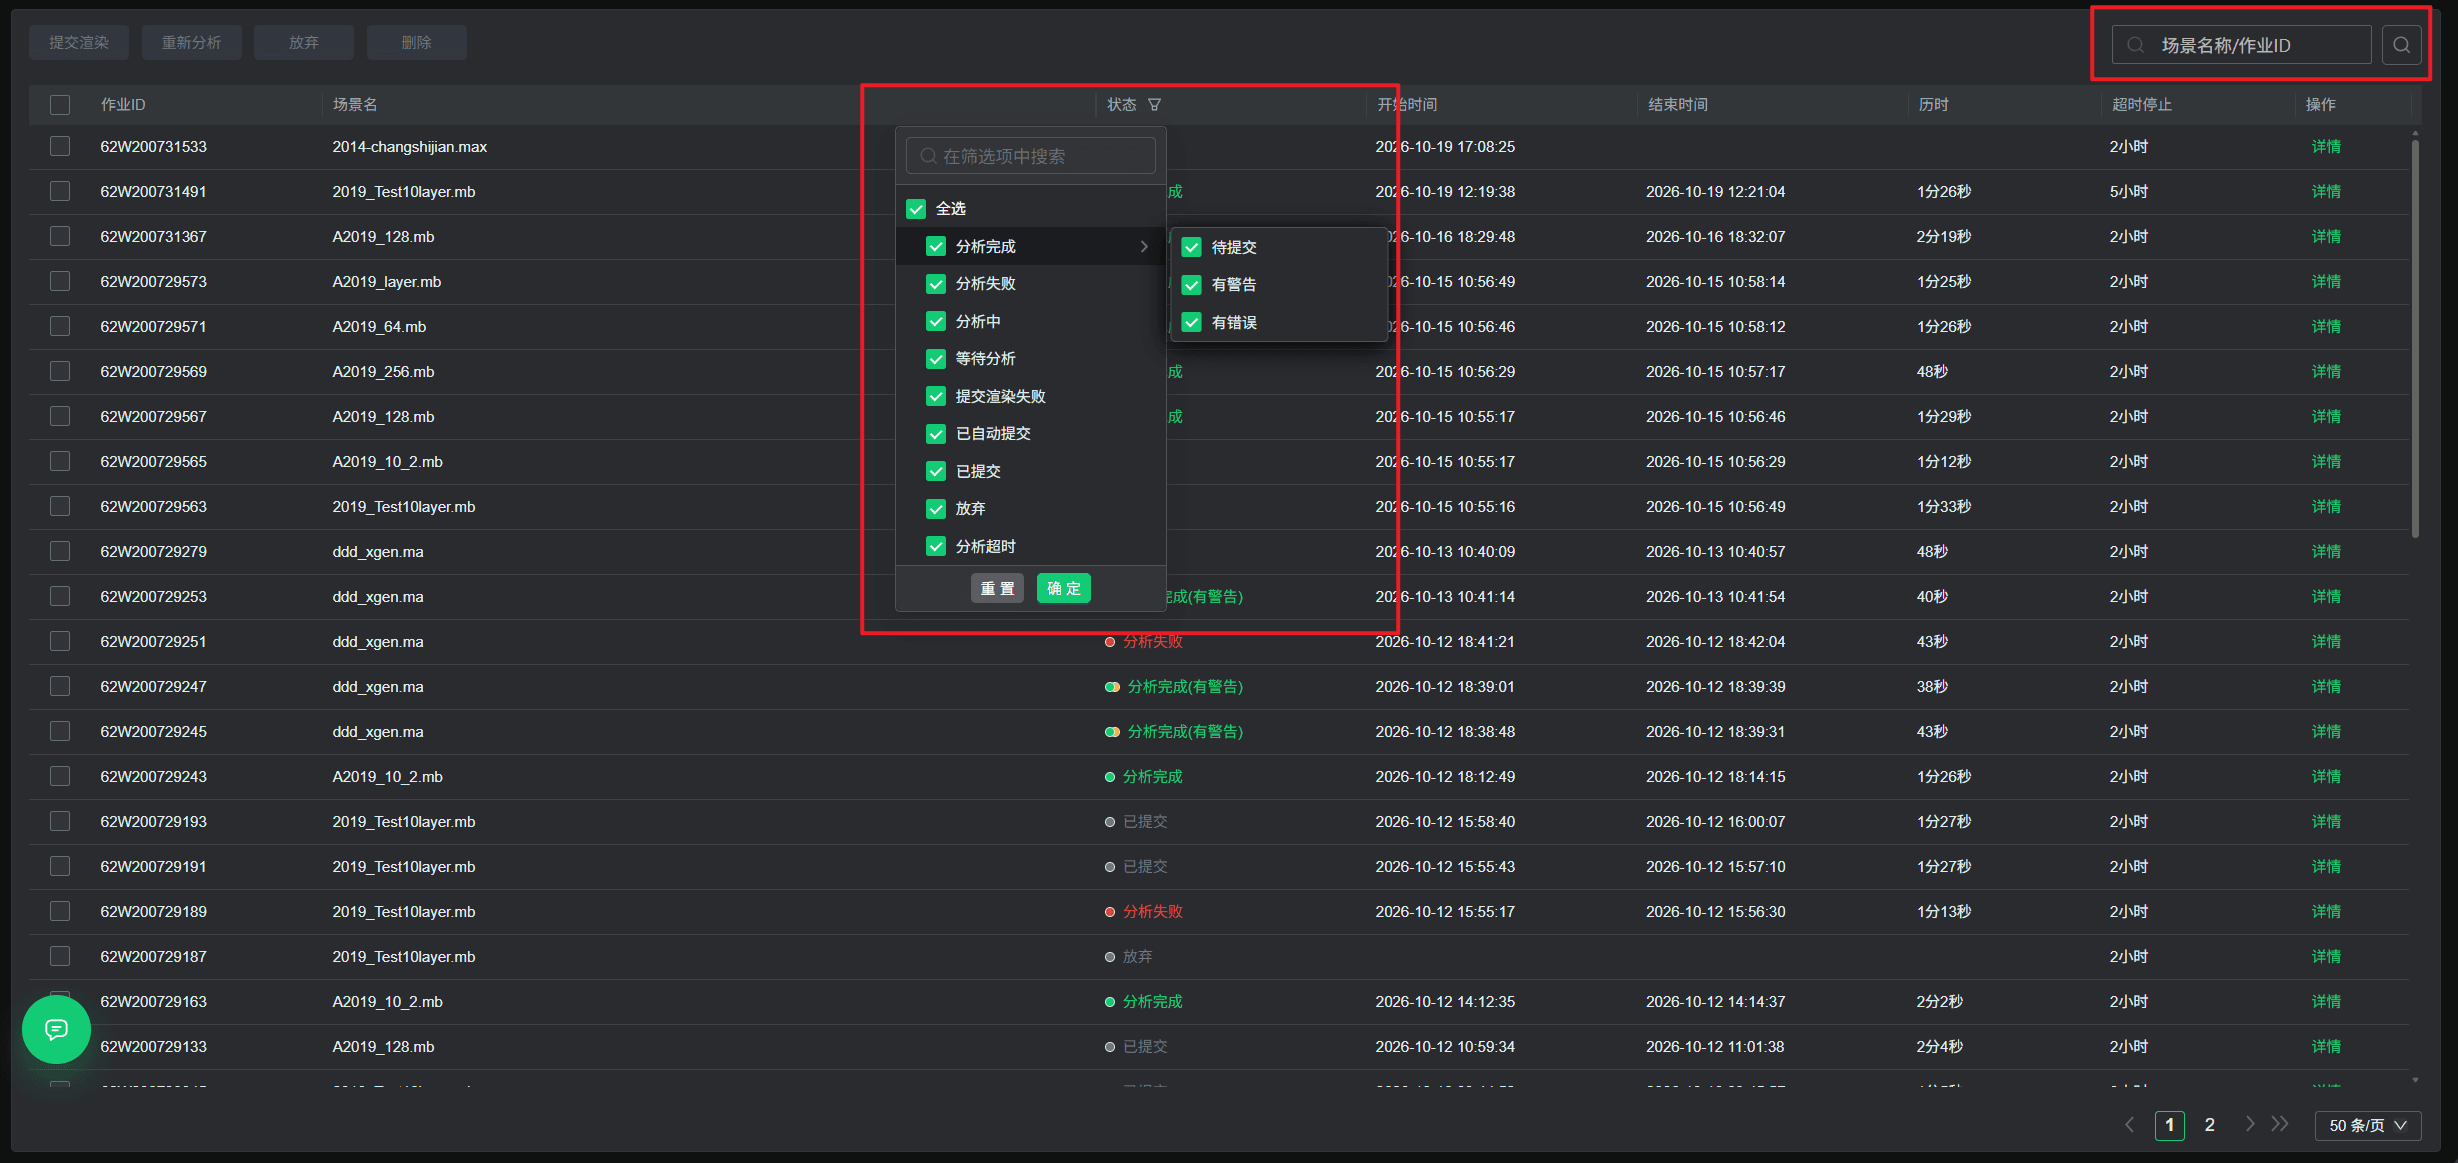Click the 重置 button in filter panel

coord(997,588)
